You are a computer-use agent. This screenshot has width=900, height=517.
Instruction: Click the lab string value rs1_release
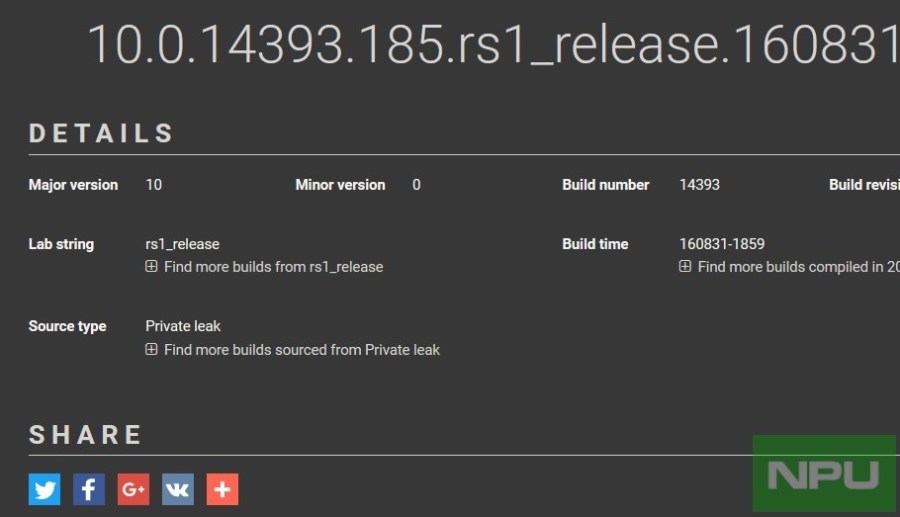(x=182, y=244)
